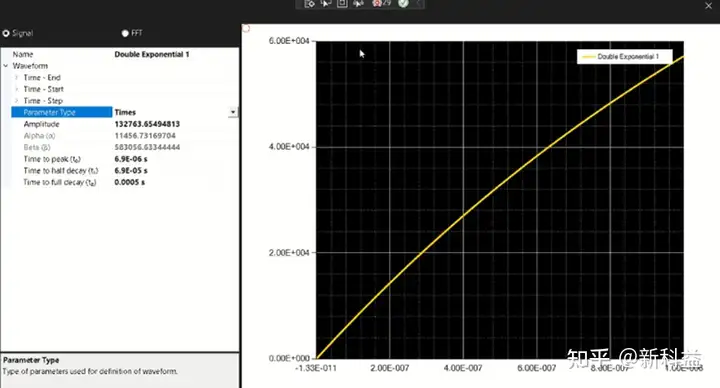Click the square frame icon in top toolbar
Image resolution: width=720 pixels, height=388 pixels.
[342, 4]
